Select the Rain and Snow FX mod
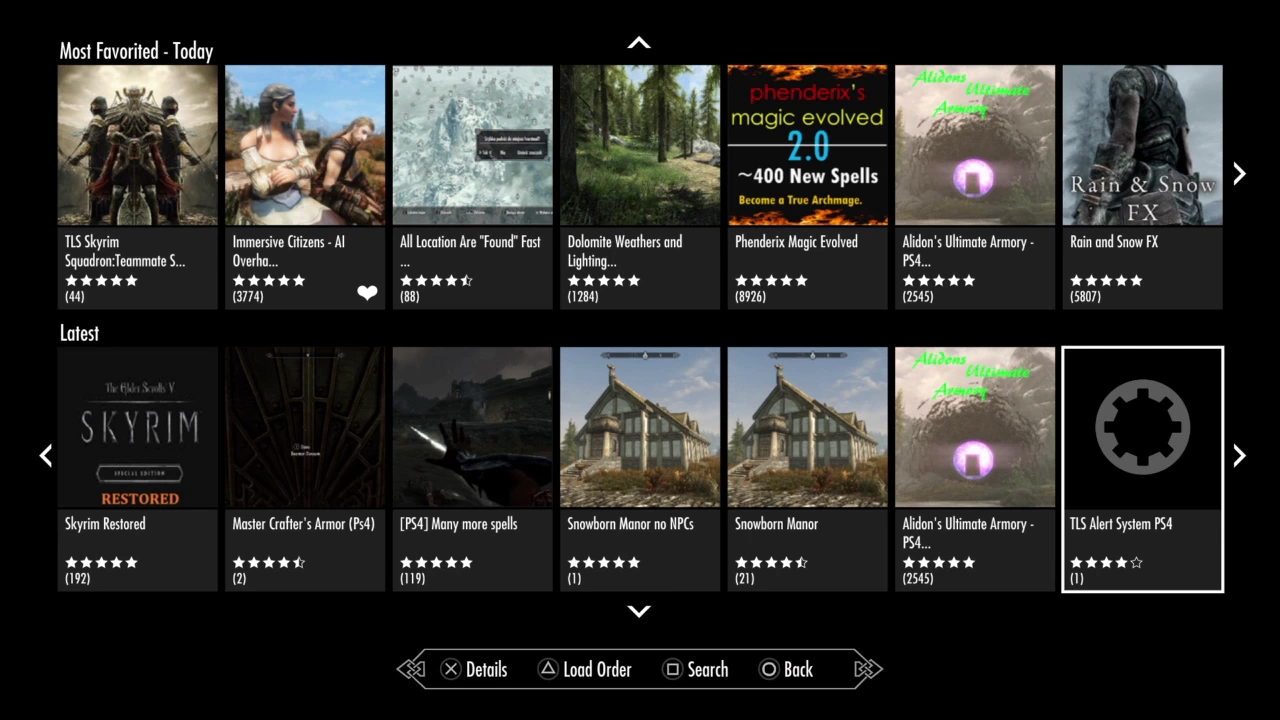Screen dimensions: 1280x720 pos(1143,187)
